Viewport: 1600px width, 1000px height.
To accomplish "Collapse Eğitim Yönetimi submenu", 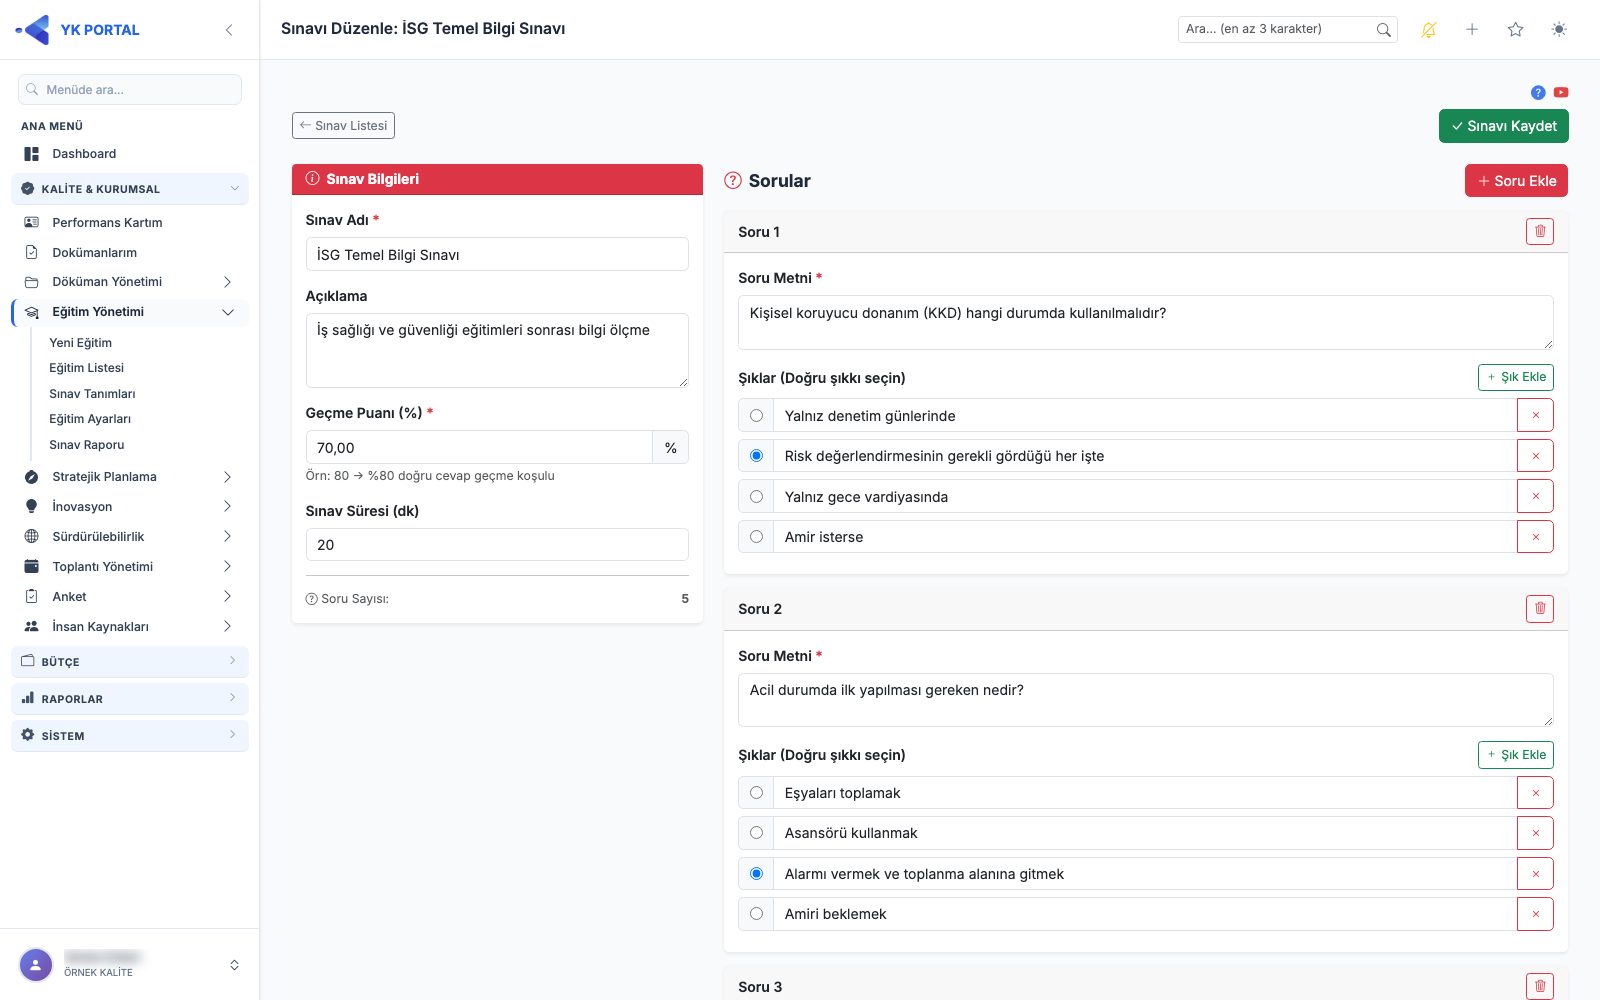I will coord(130,312).
